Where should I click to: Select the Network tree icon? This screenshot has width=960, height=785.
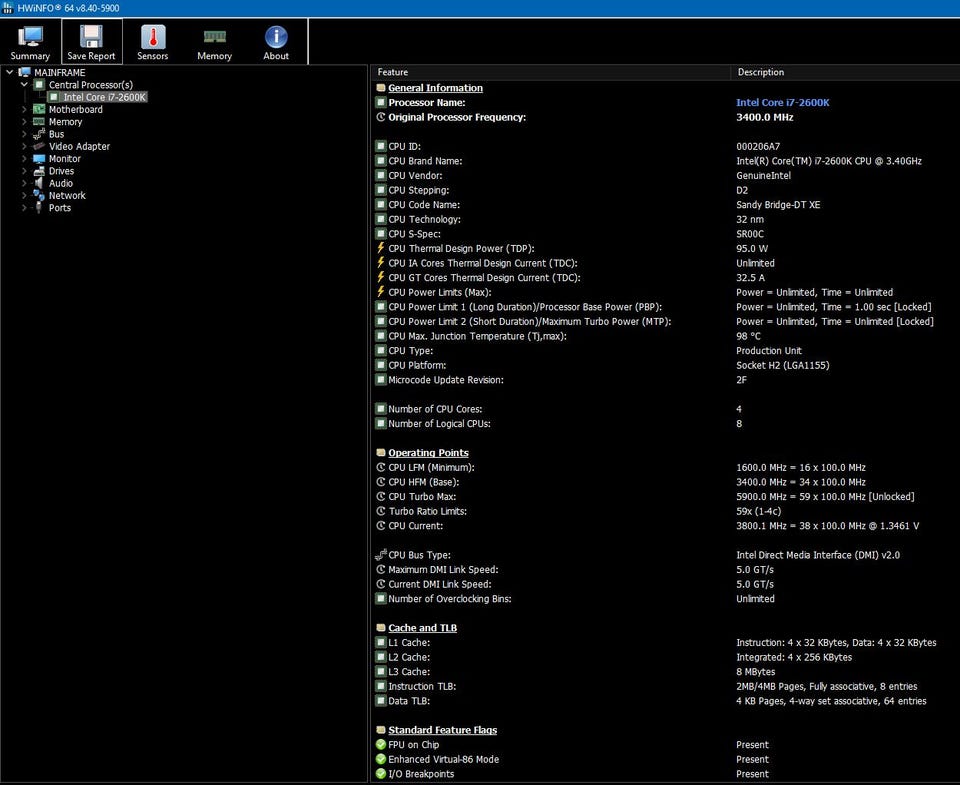39,195
